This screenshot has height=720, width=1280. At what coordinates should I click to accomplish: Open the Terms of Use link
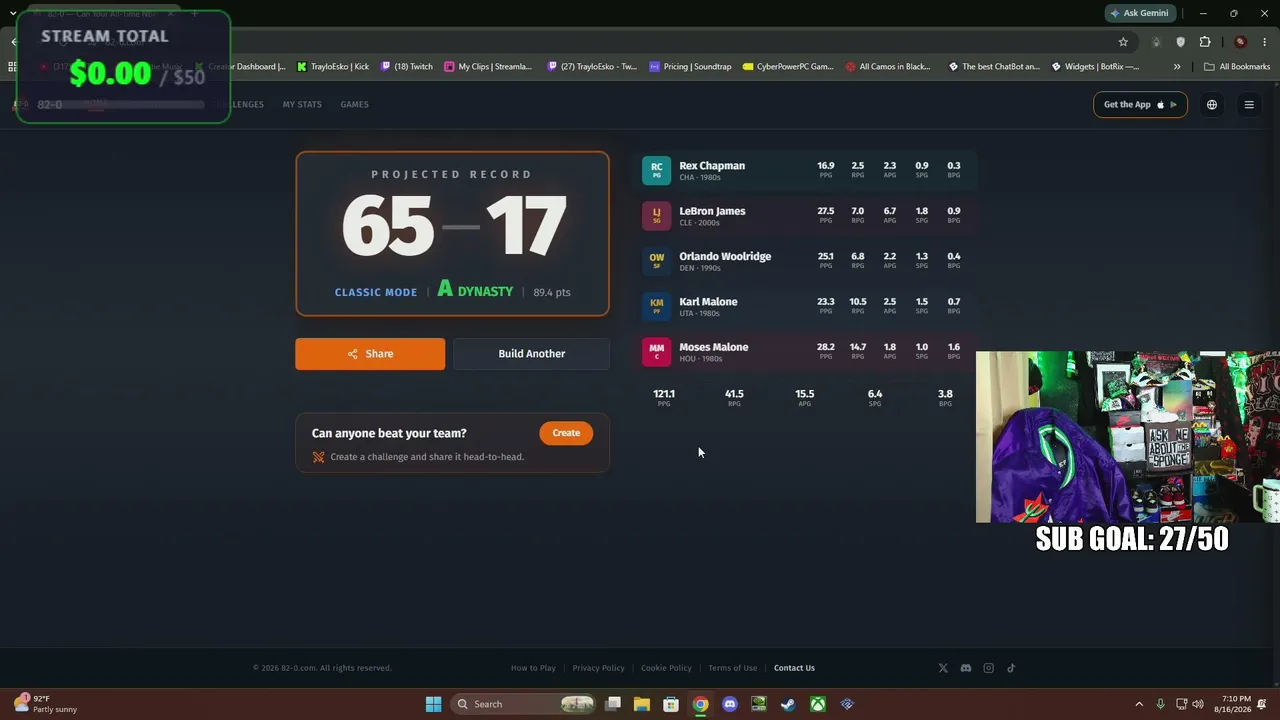[x=733, y=668]
